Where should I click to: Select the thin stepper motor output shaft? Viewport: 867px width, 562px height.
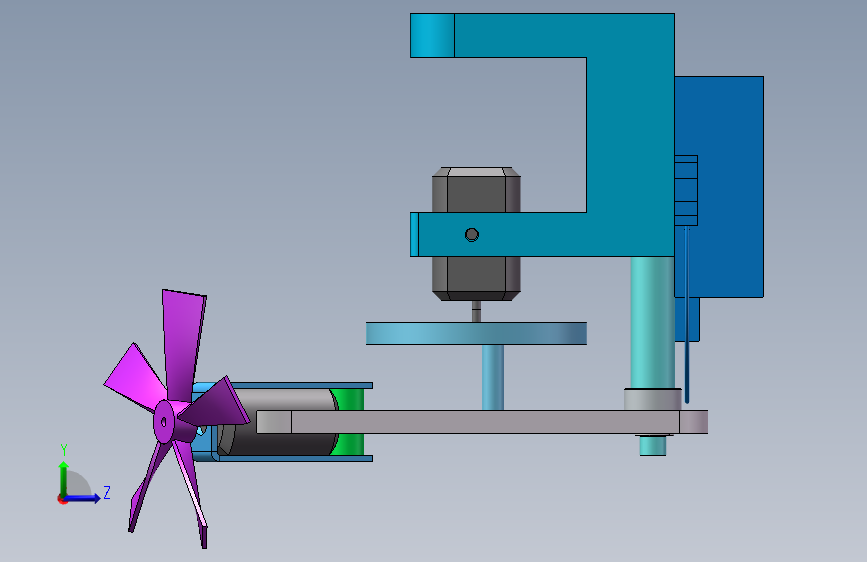(476, 311)
